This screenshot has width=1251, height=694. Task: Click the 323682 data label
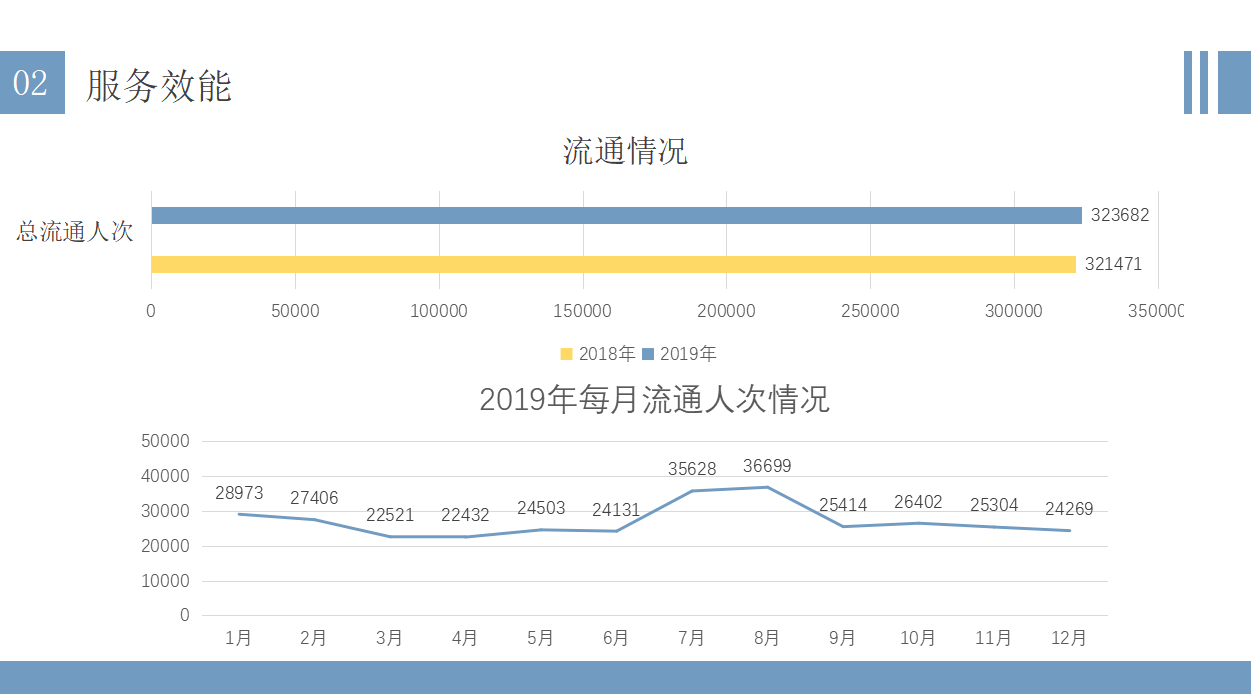point(1120,215)
